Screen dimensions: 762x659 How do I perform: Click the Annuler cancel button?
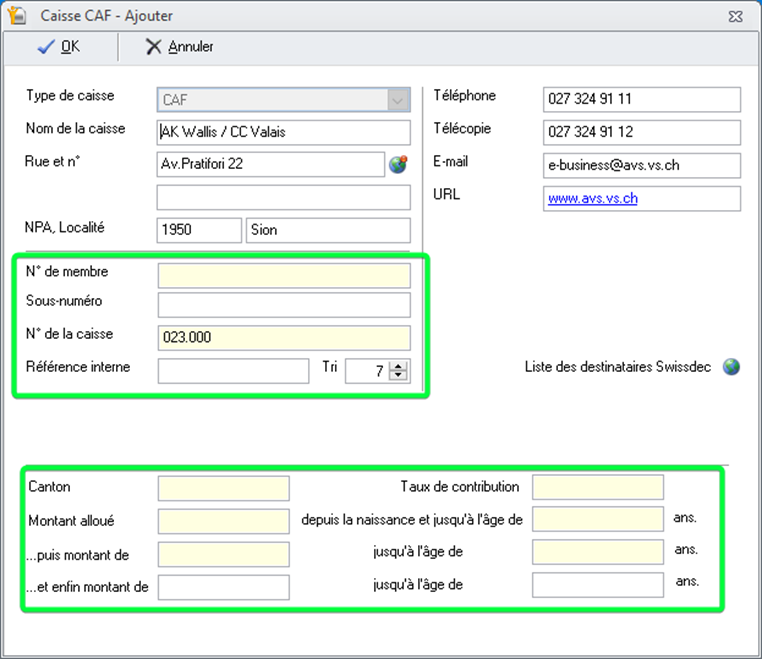click(180, 47)
